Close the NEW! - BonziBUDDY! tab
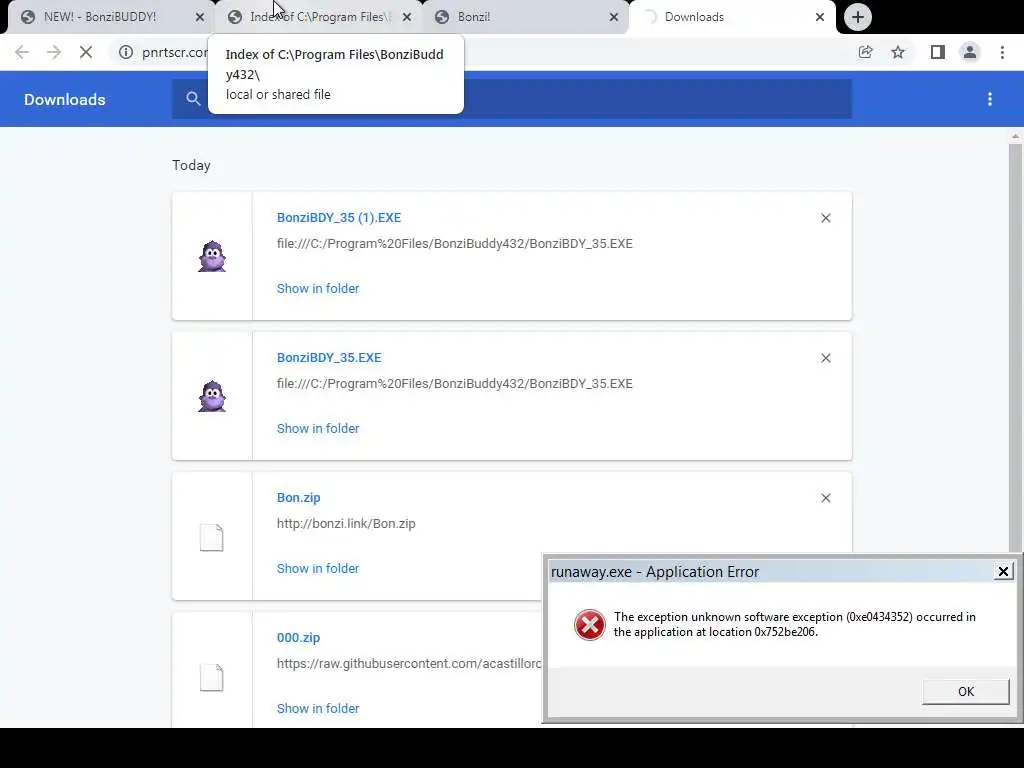 click(x=200, y=18)
